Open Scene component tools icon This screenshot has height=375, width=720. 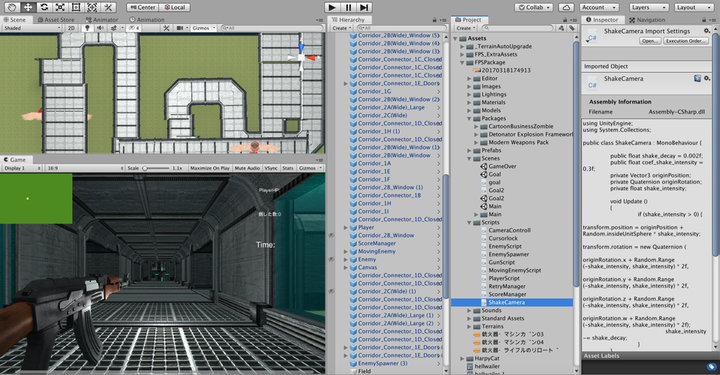coord(166,28)
